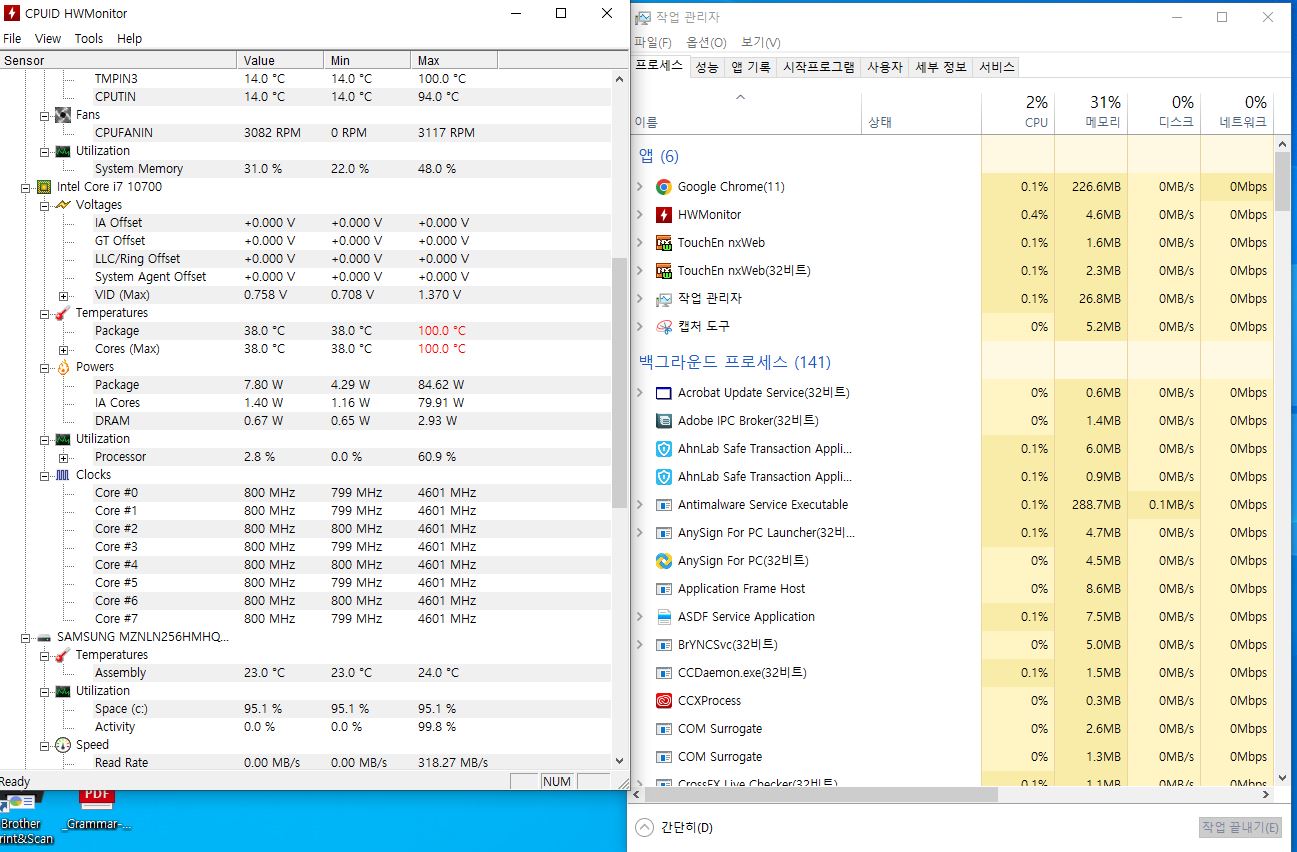Click the Speed gauge icon in HWMonitor
The width and height of the screenshot is (1297, 852).
coord(63,745)
